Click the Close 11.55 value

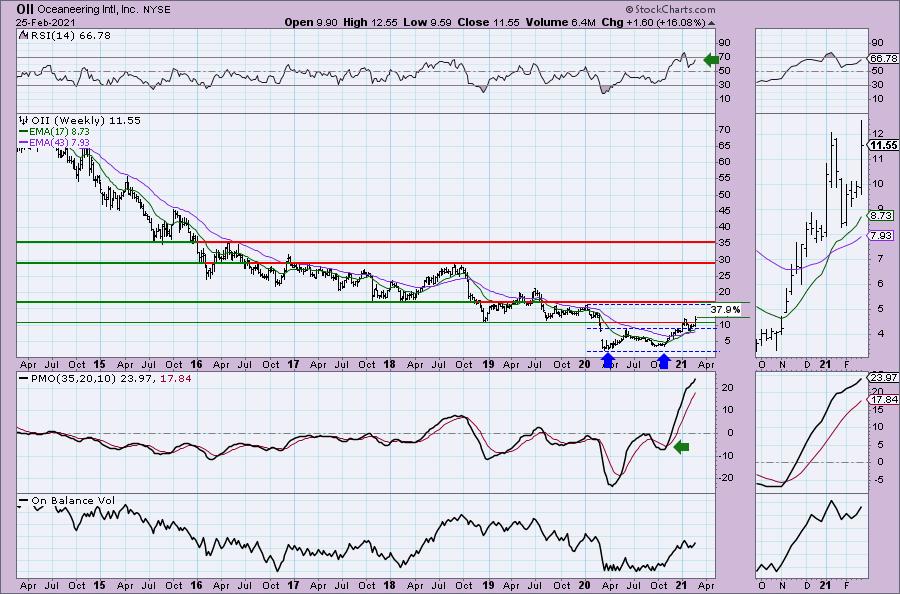pyautogui.click(x=488, y=22)
